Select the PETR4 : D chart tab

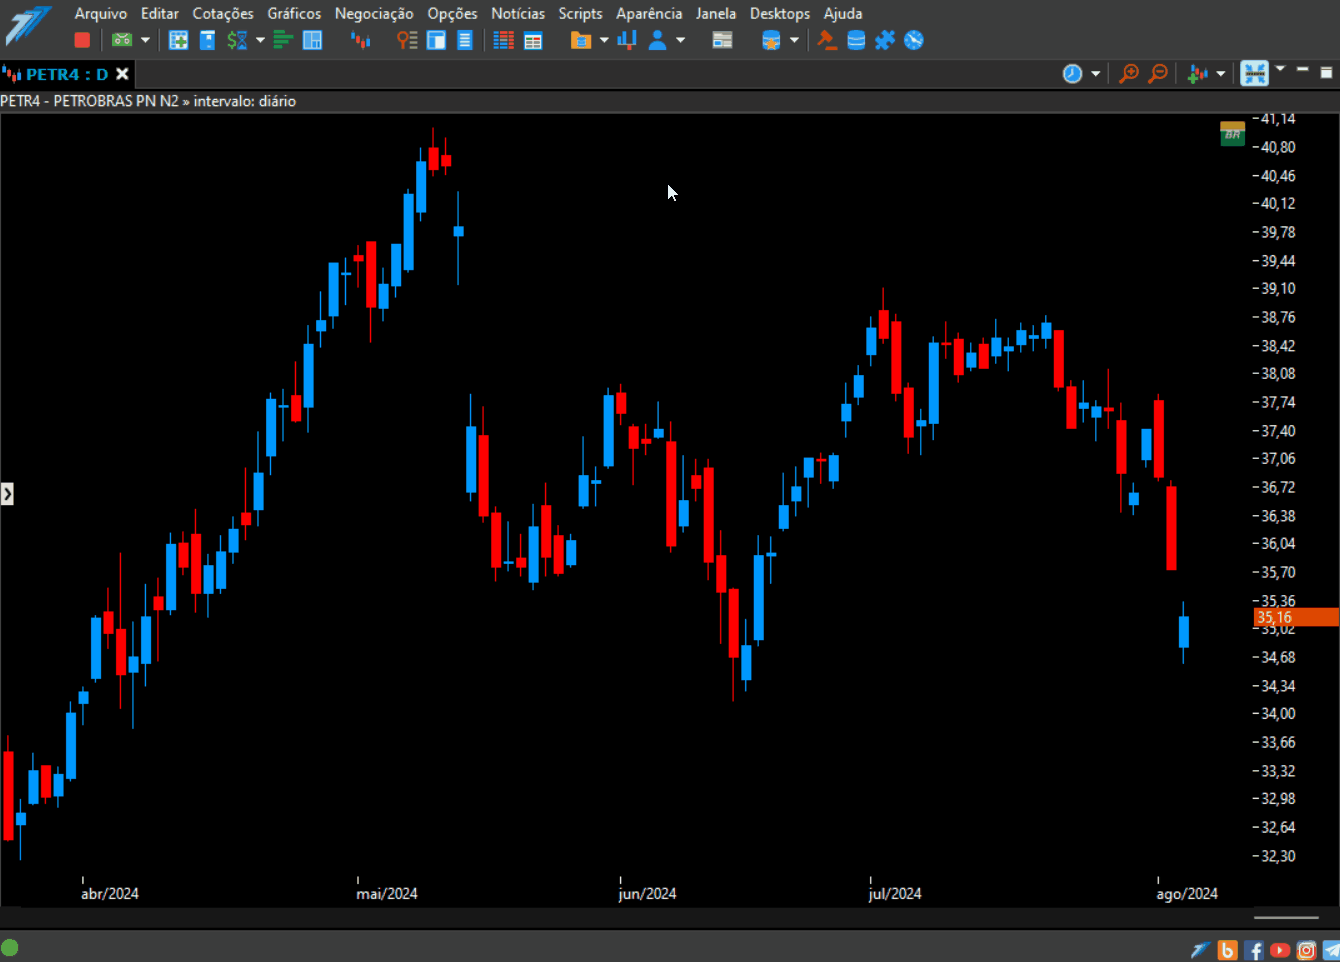(x=57, y=74)
